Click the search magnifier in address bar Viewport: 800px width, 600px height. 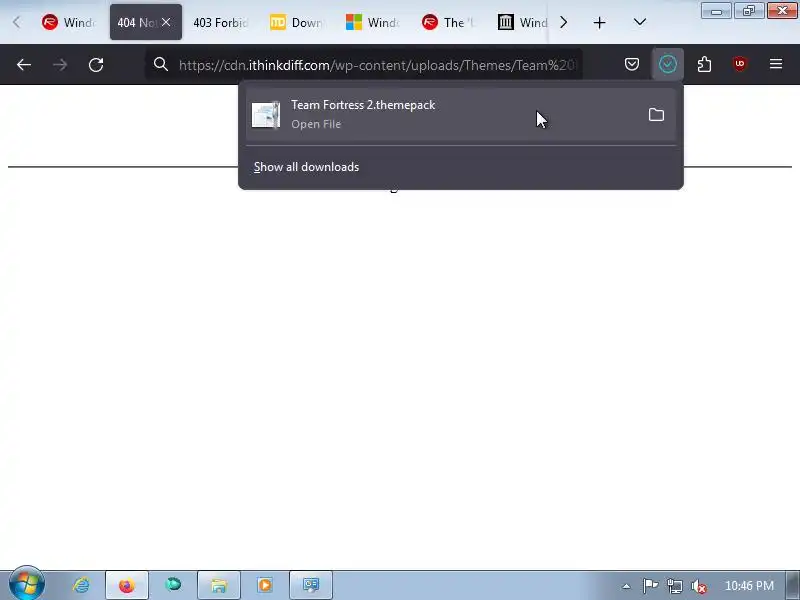click(x=161, y=64)
